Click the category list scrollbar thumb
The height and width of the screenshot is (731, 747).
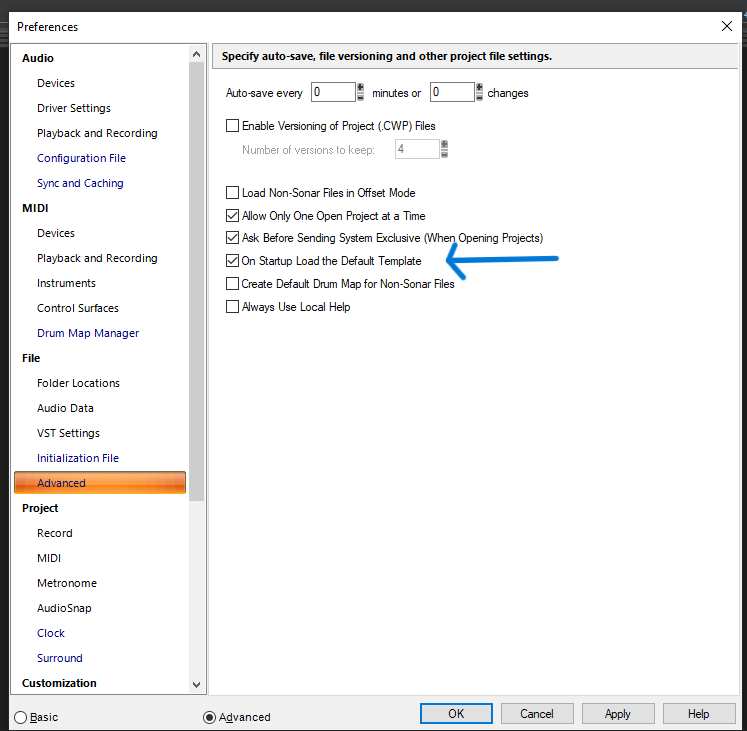196,281
